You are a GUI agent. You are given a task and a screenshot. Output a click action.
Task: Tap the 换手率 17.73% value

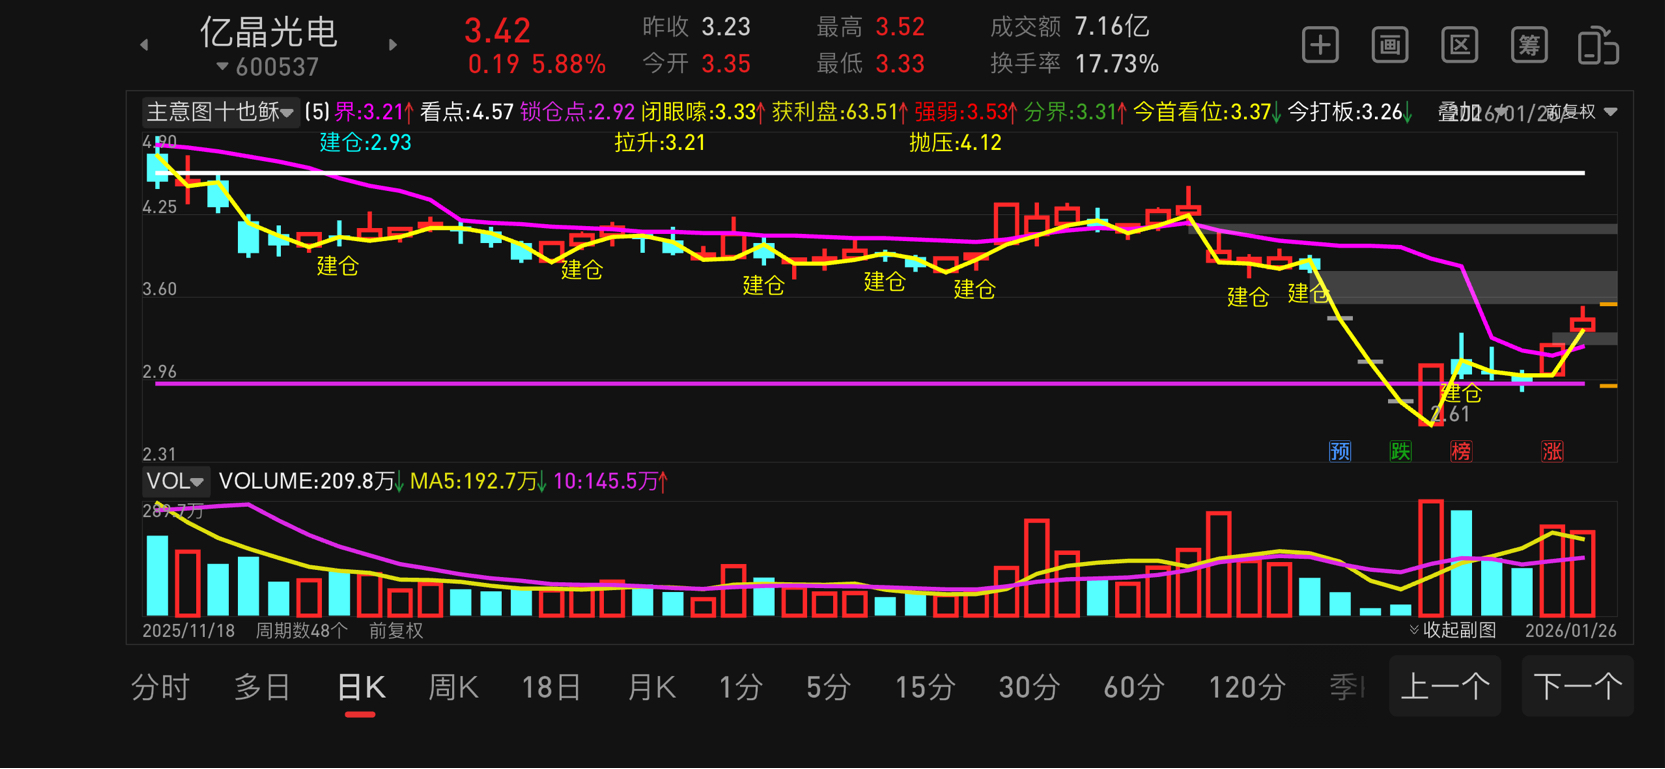[1075, 64]
